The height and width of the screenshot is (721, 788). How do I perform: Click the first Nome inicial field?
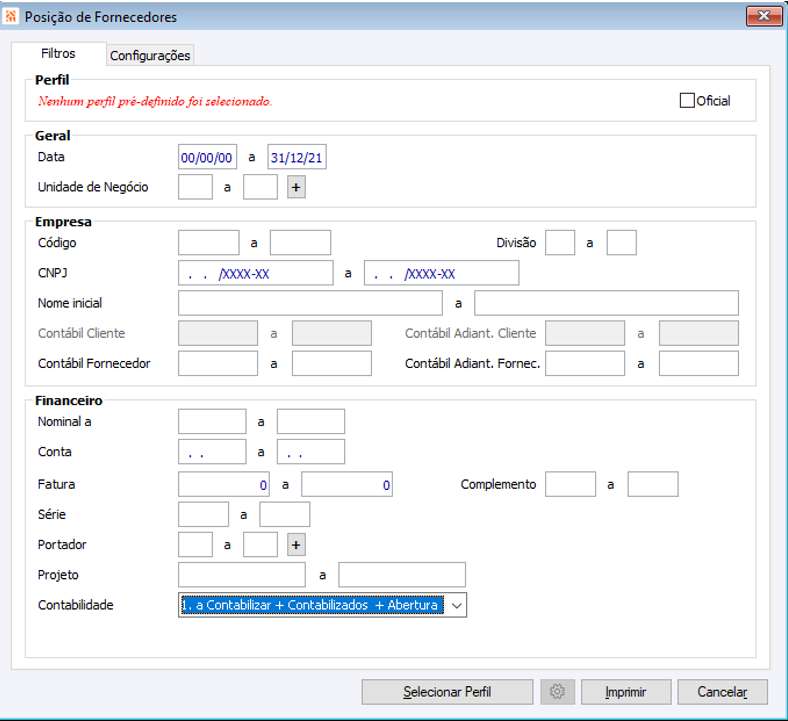[x=310, y=303]
